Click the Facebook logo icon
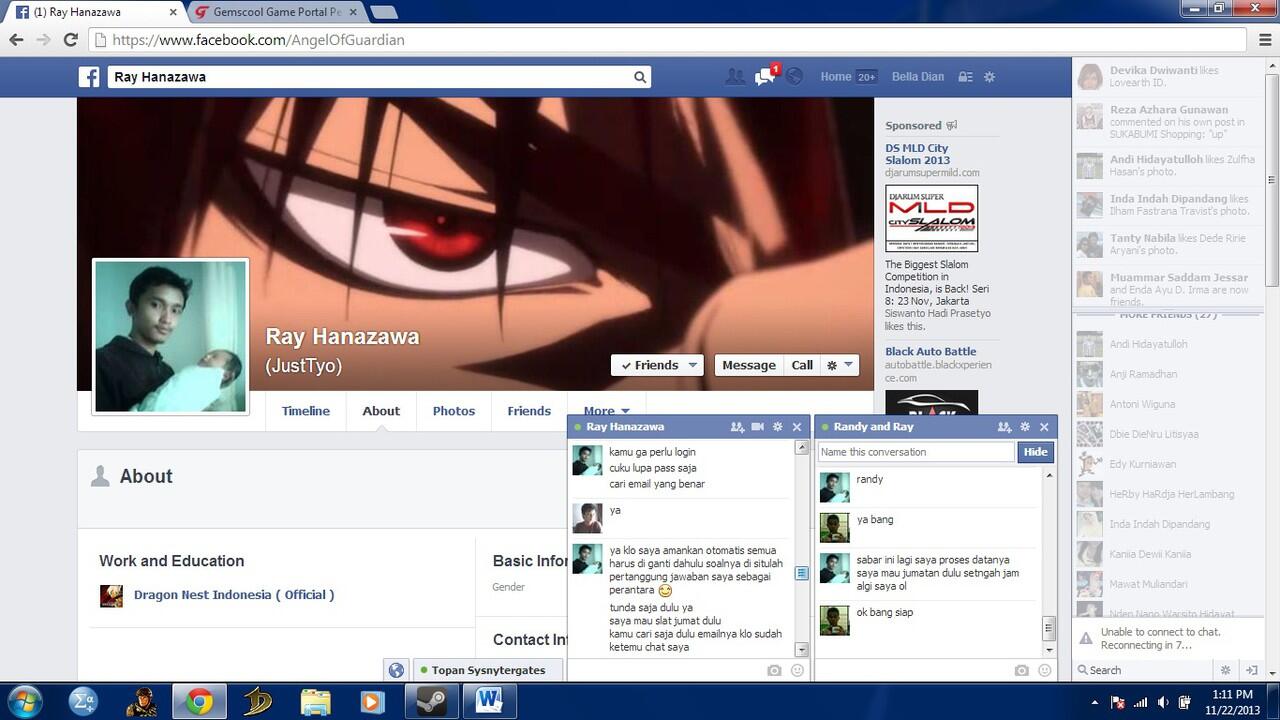Image resolution: width=1280 pixels, height=720 pixels. coord(89,77)
